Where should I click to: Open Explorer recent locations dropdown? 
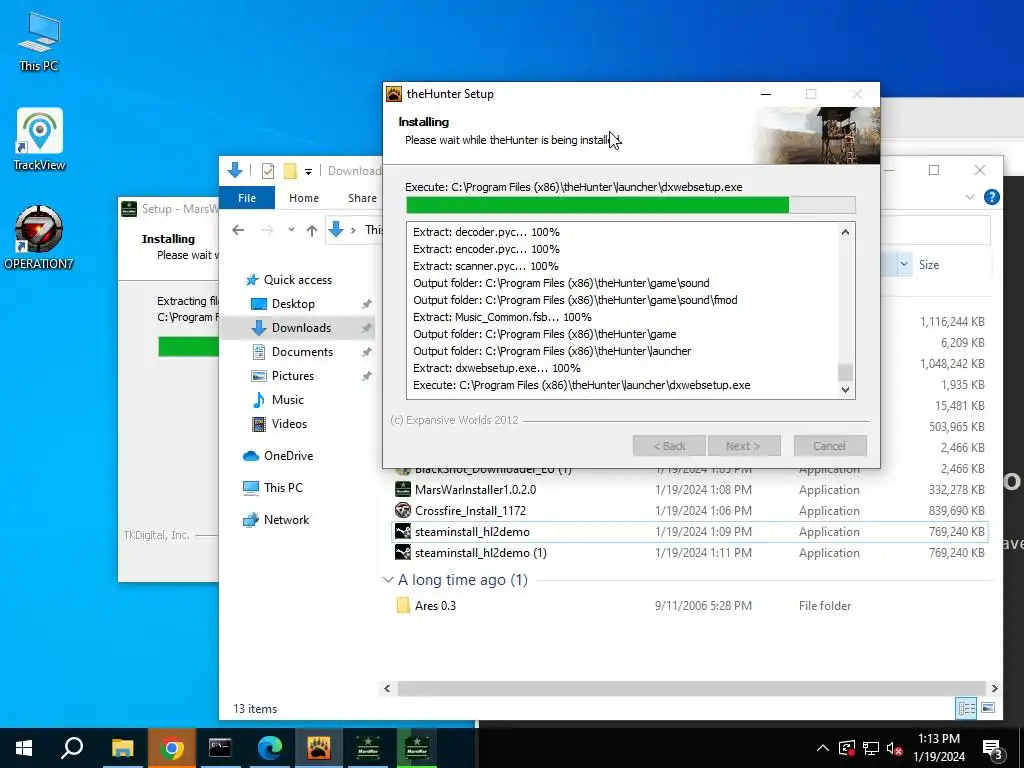tap(291, 230)
